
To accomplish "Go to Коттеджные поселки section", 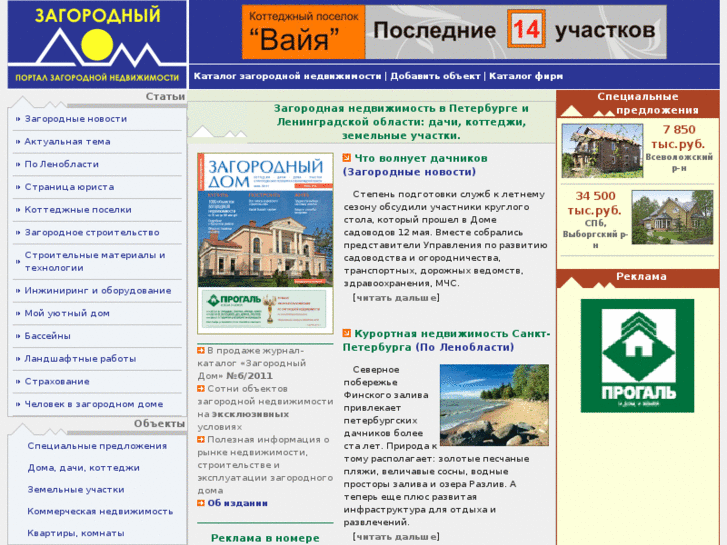I will pos(78,210).
